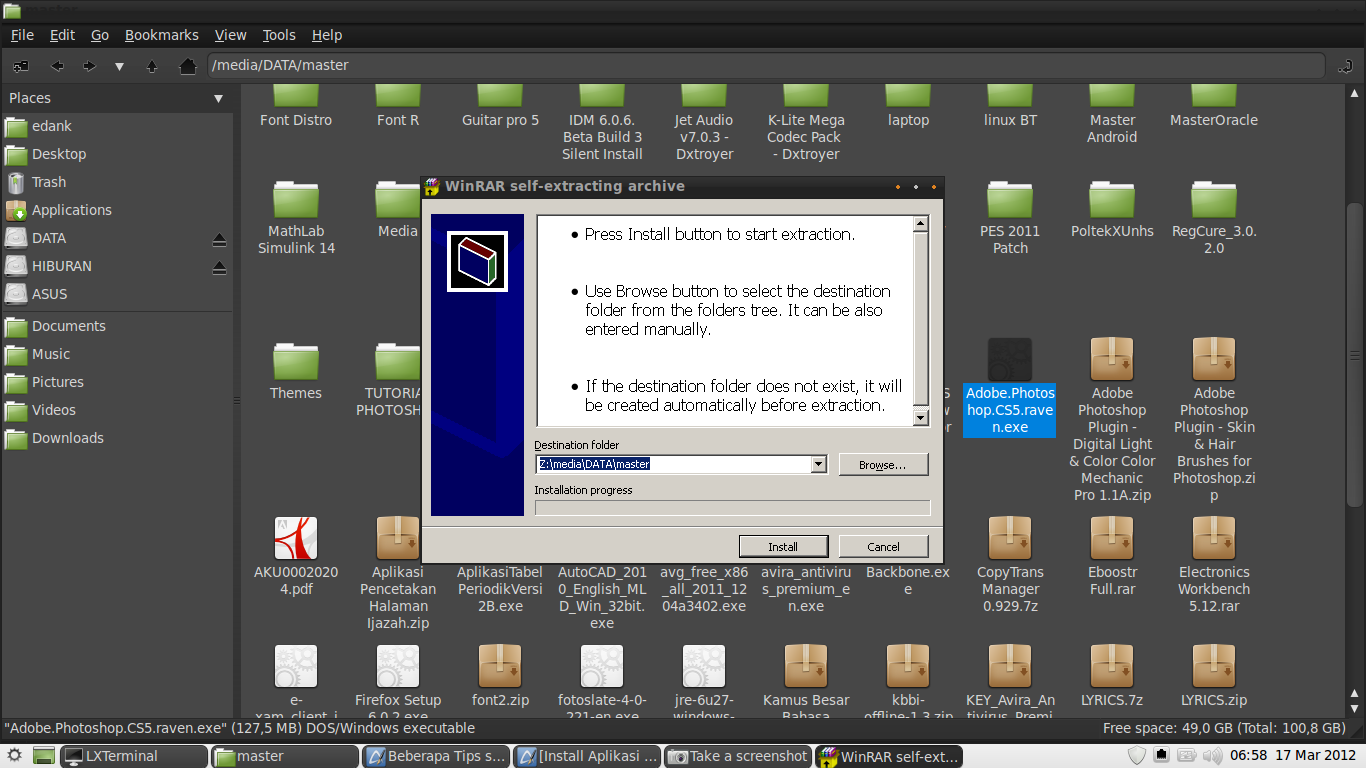The image size is (1366, 768).
Task: Click the Destination folder text field
Action: click(674, 464)
